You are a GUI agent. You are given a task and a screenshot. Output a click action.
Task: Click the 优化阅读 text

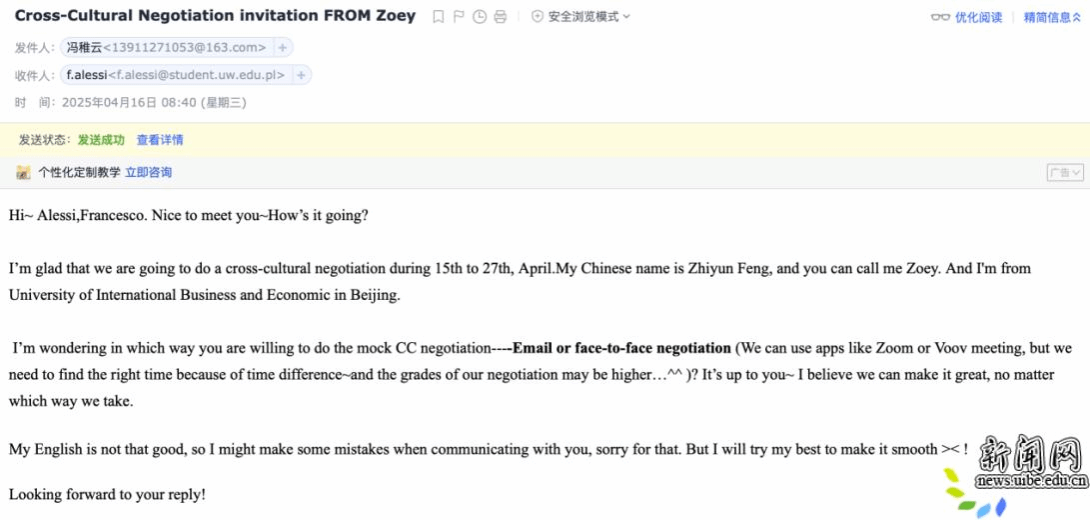[x=979, y=17]
